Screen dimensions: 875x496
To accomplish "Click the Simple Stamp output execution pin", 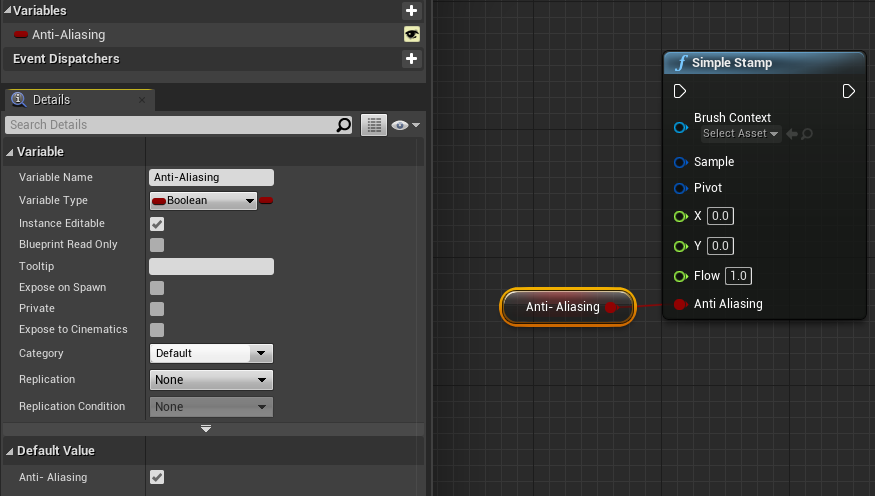I will pyautogui.click(x=848, y=91).
